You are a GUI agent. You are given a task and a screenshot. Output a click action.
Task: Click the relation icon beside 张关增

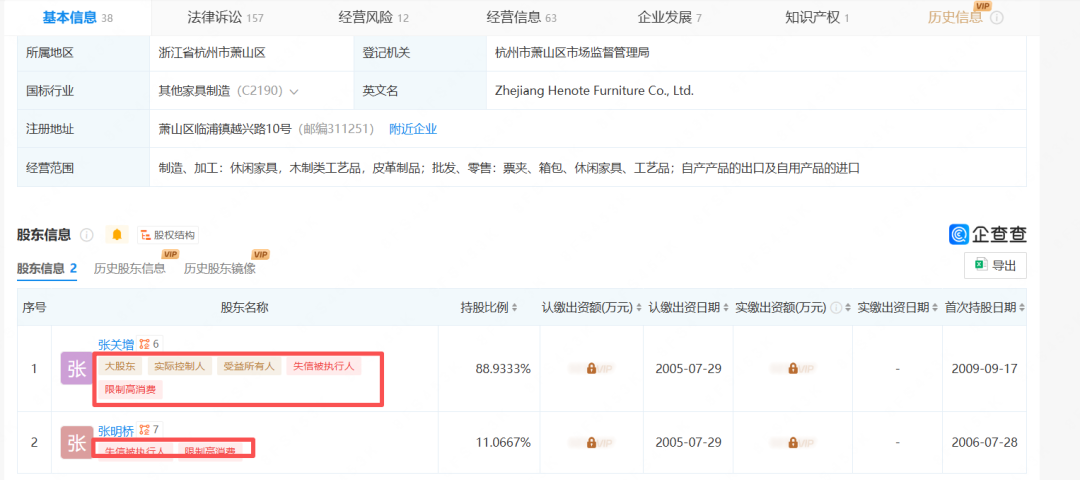pos(144,344)
